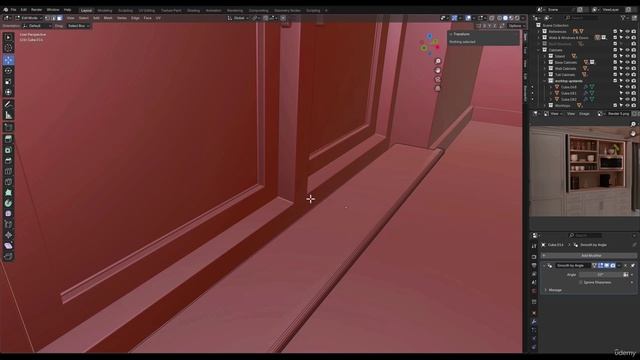Select the Smooth vertices tool
This screenshot has height=360, width=640.
[8, 213]
